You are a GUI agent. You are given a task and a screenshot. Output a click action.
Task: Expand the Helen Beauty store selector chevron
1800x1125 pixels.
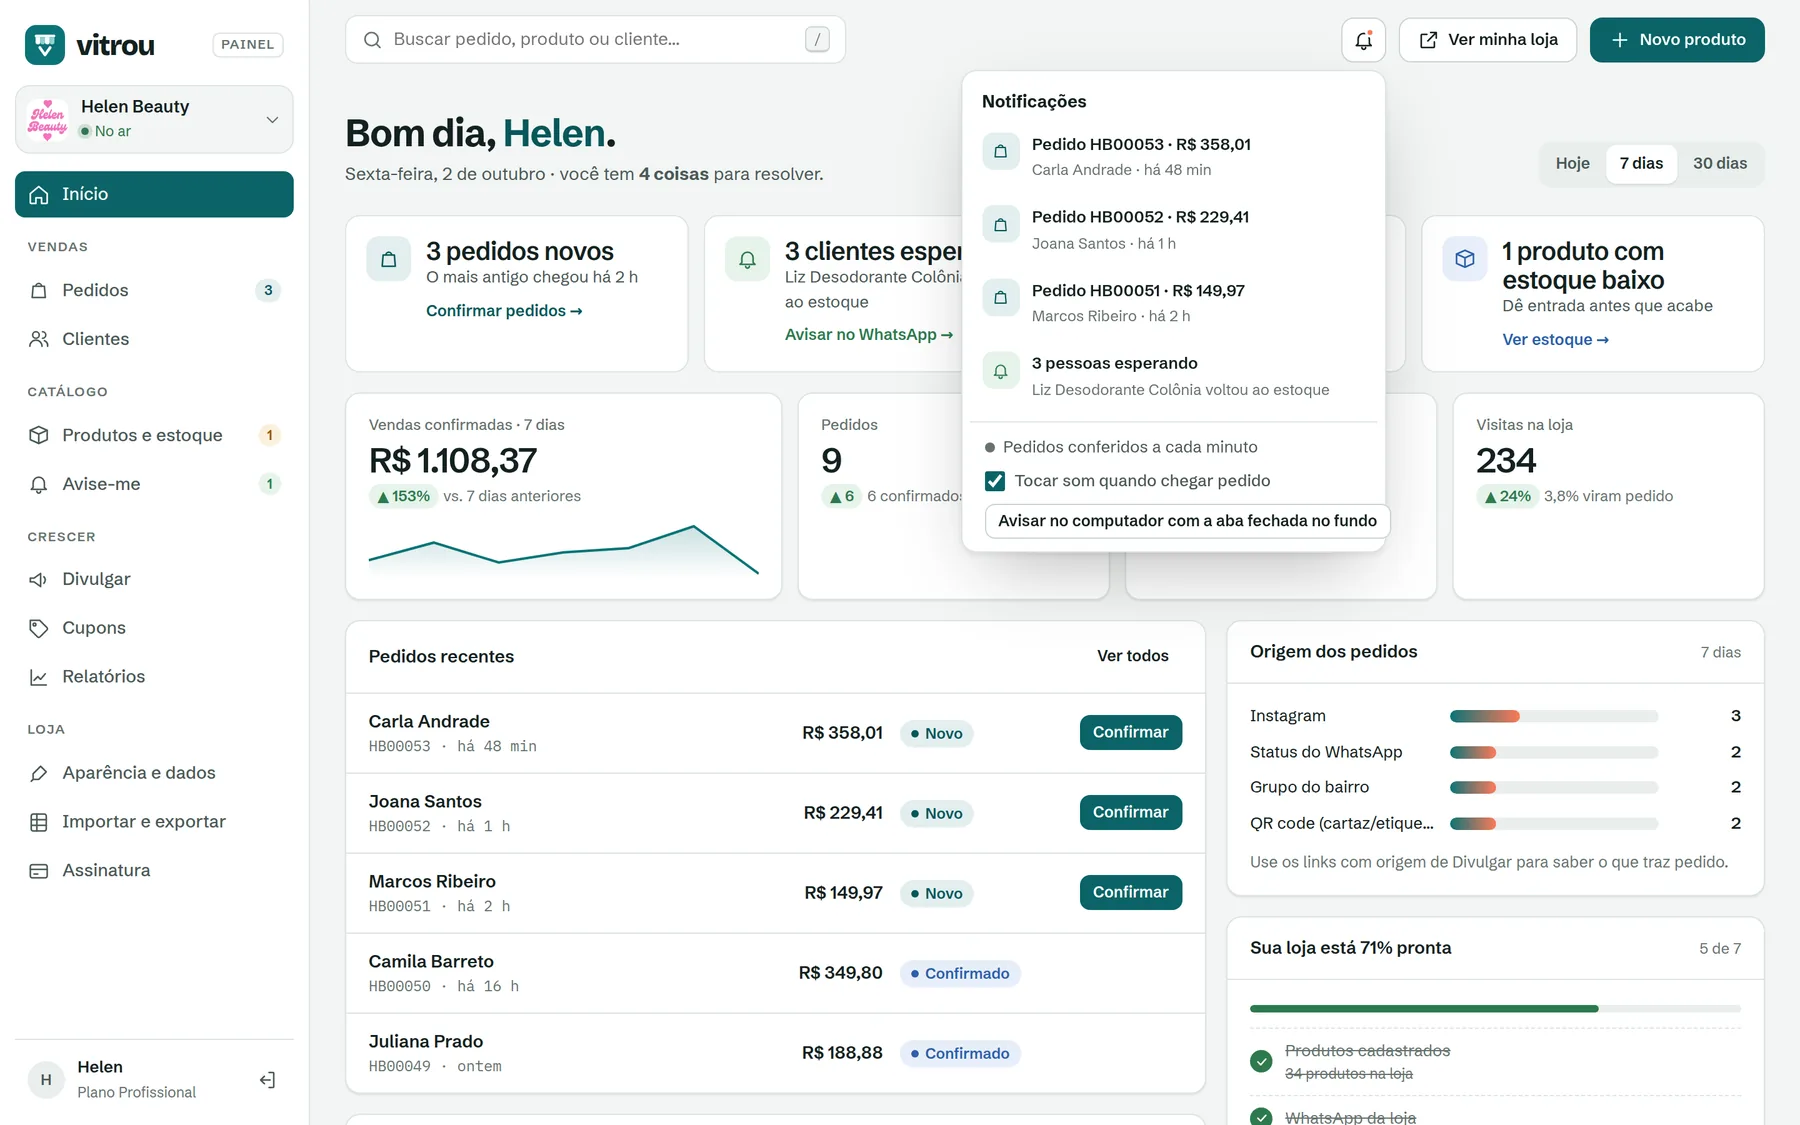pos(272,120)
